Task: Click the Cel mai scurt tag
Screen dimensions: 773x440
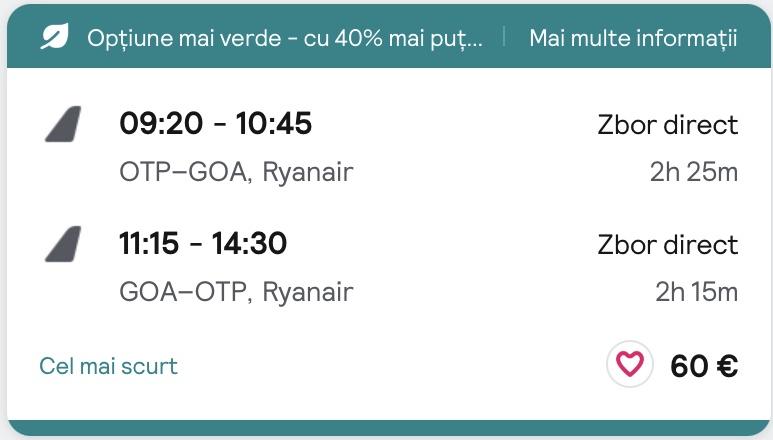Action: (x=109, y=366)
